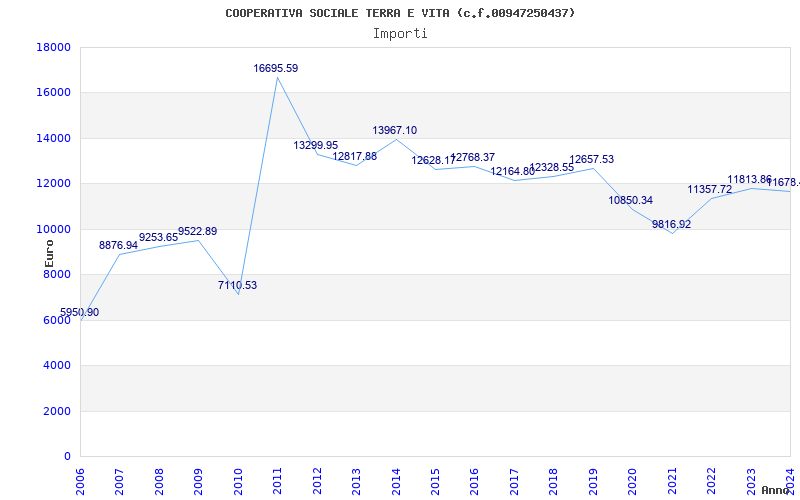The height and width of the screenshot is (500, 800).
Task: Click the Anno x-axis title
Action: (x=776, y=490)
